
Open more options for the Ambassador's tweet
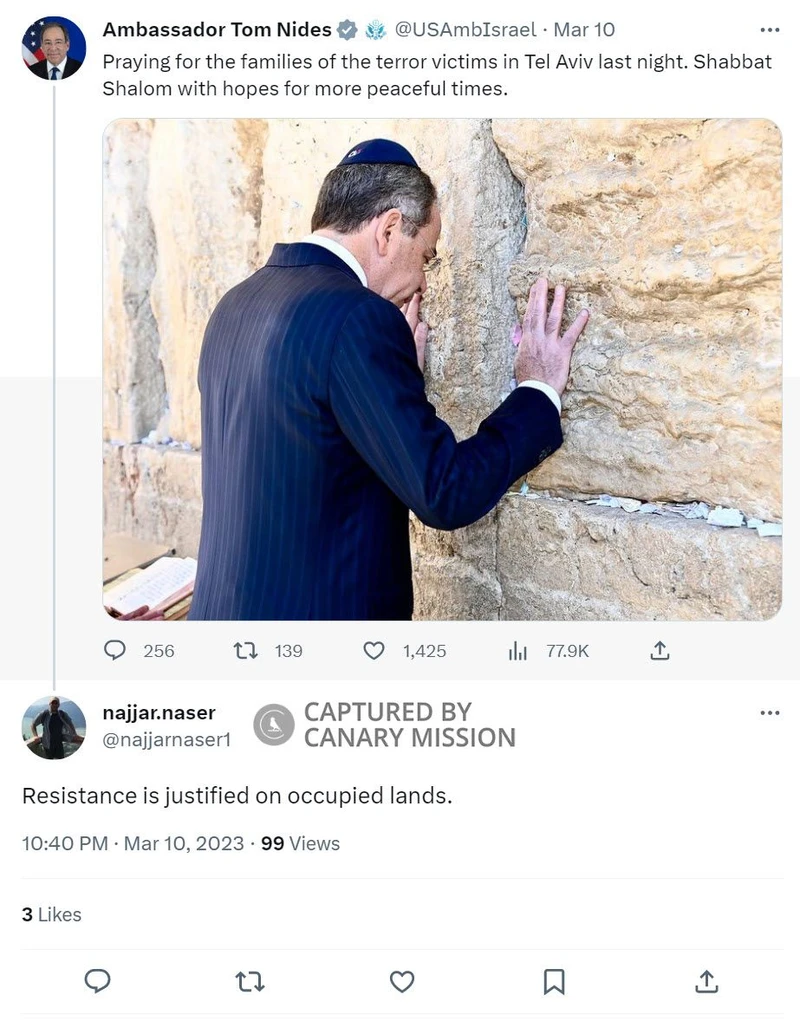[x=769, y=29]
